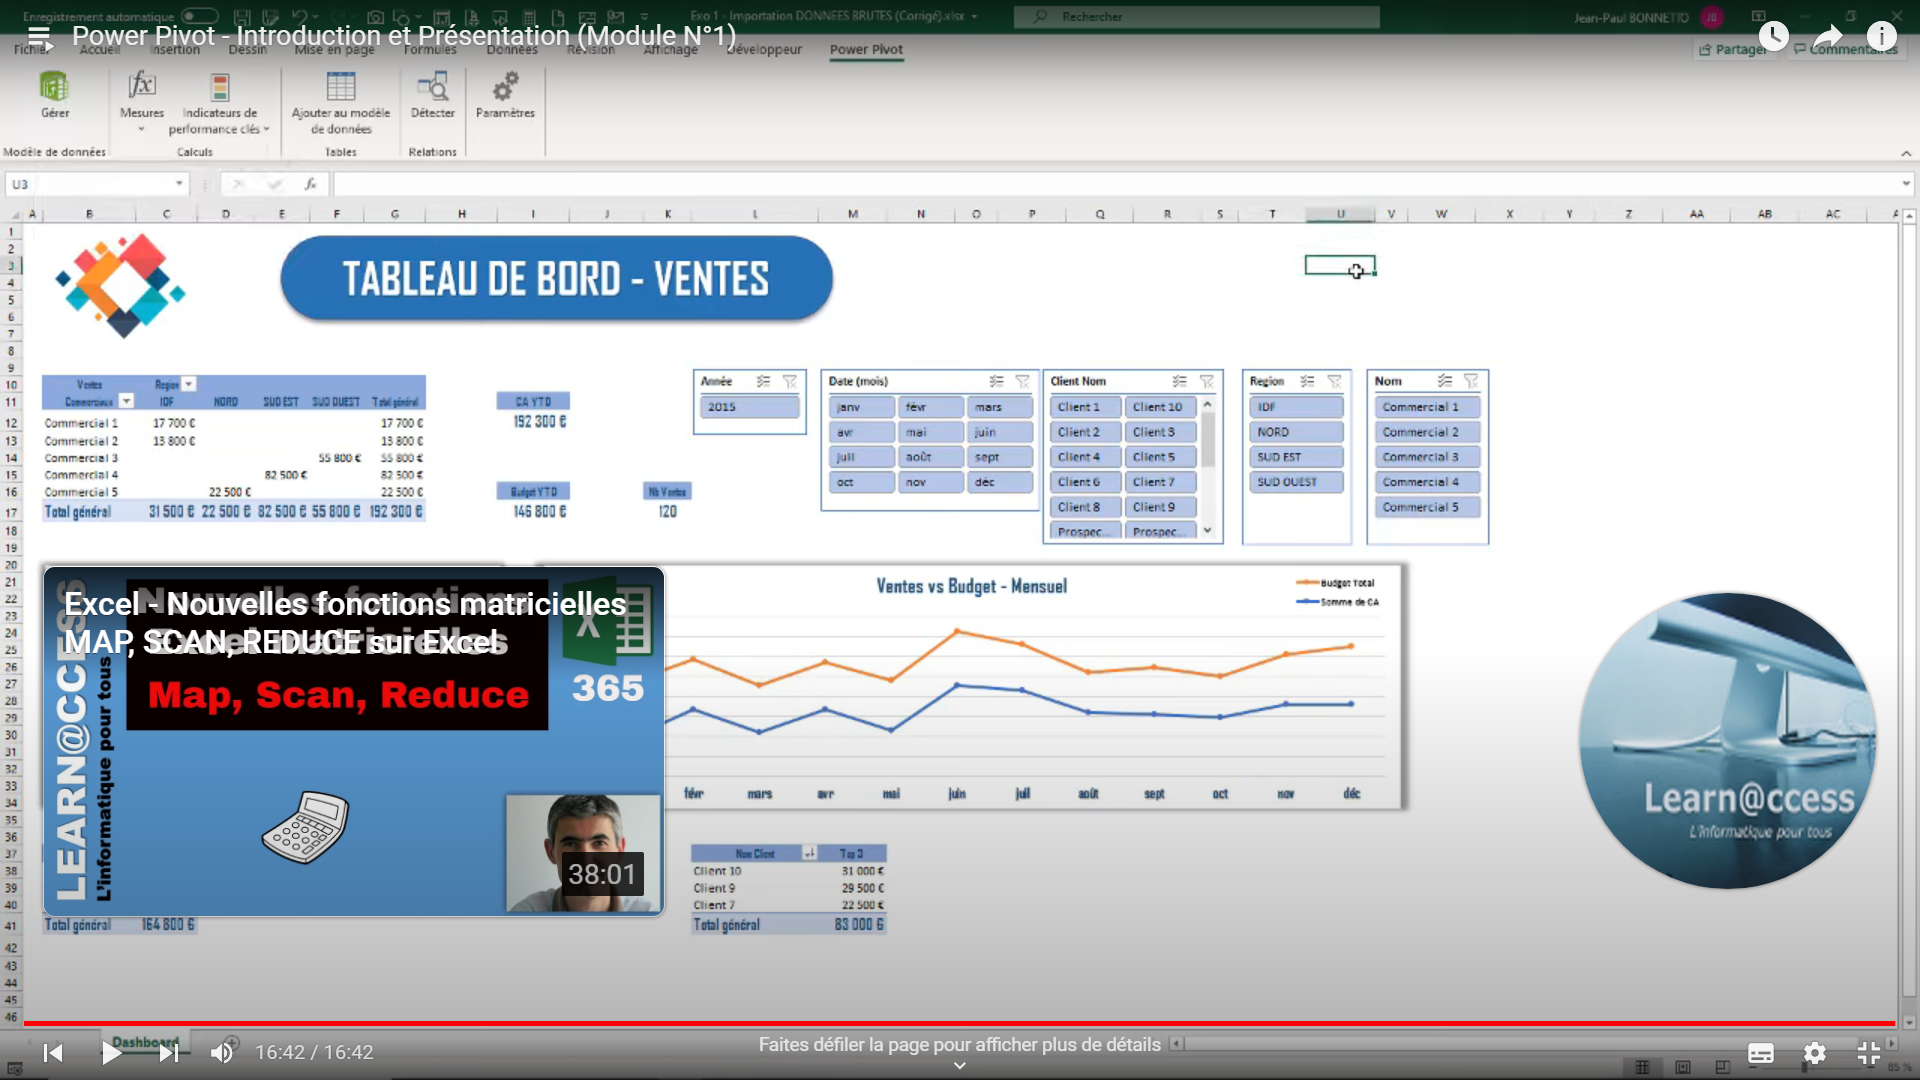Open the Power Pivot ribbon tab
Viewport: 1920px width, 1080px height.
coord(865,49)
